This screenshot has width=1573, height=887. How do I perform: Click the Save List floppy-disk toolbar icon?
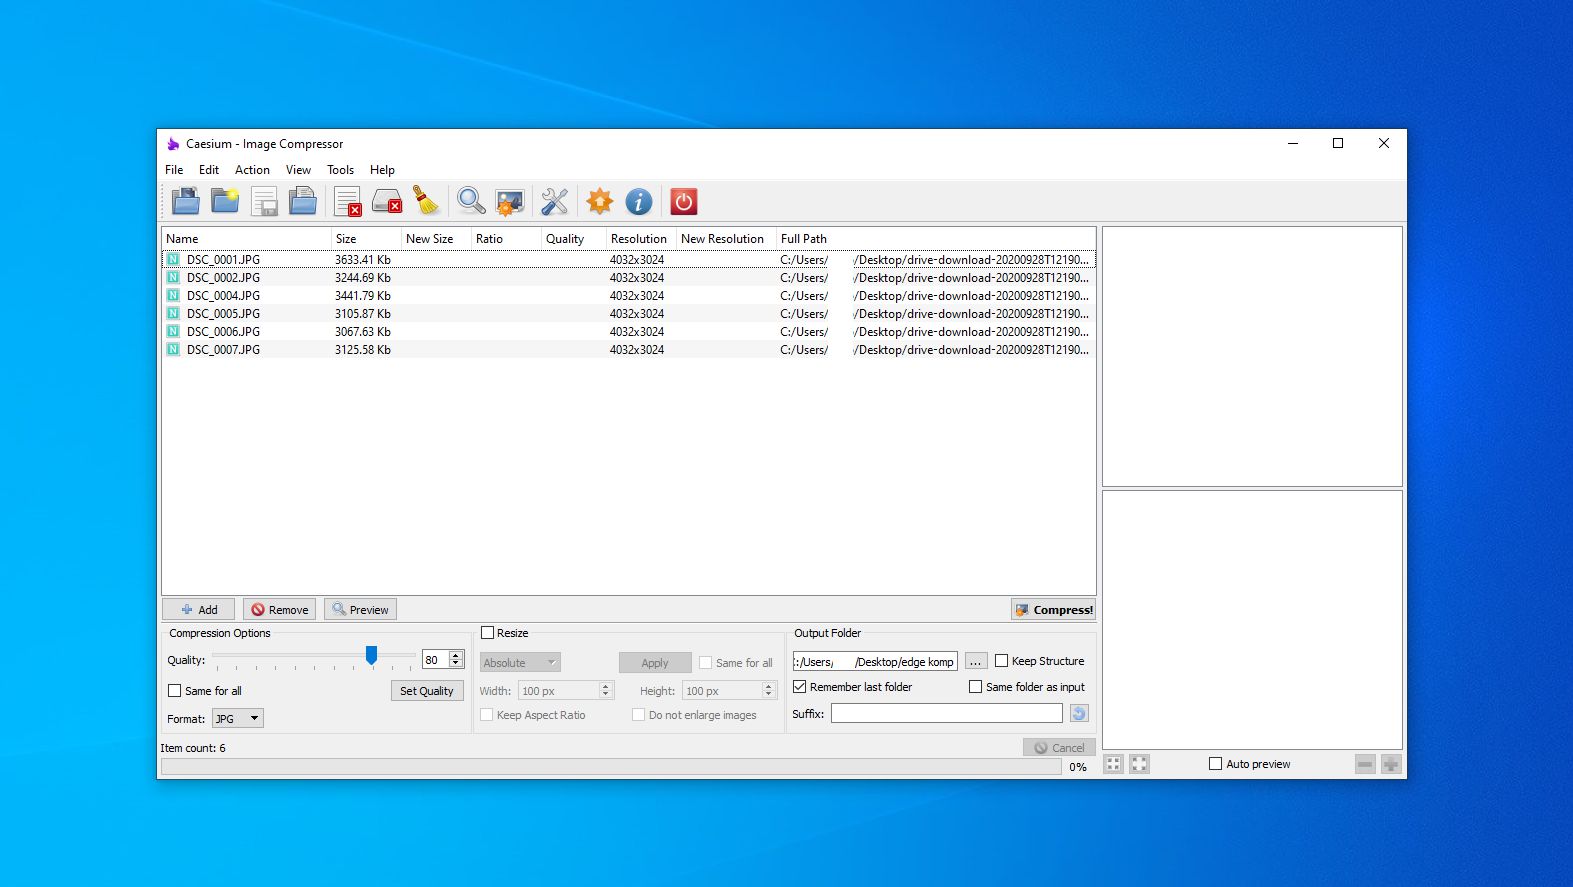coord(264,201)
